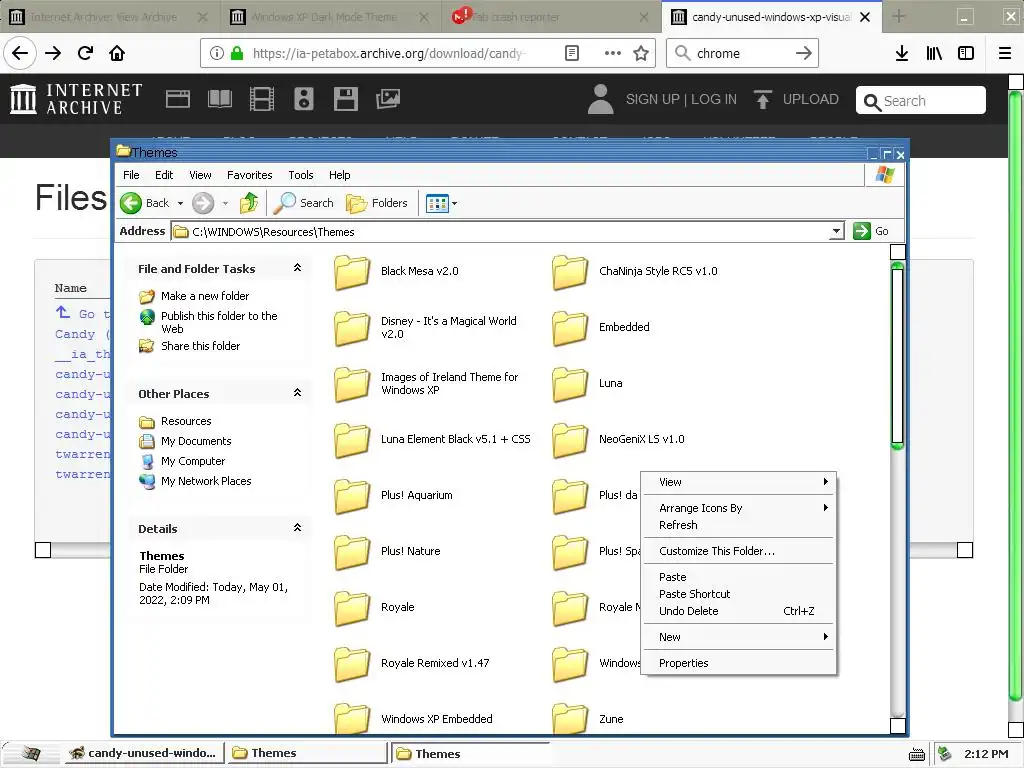
Task: Open Explorer File menu
Action: click(x=131, y=175)
